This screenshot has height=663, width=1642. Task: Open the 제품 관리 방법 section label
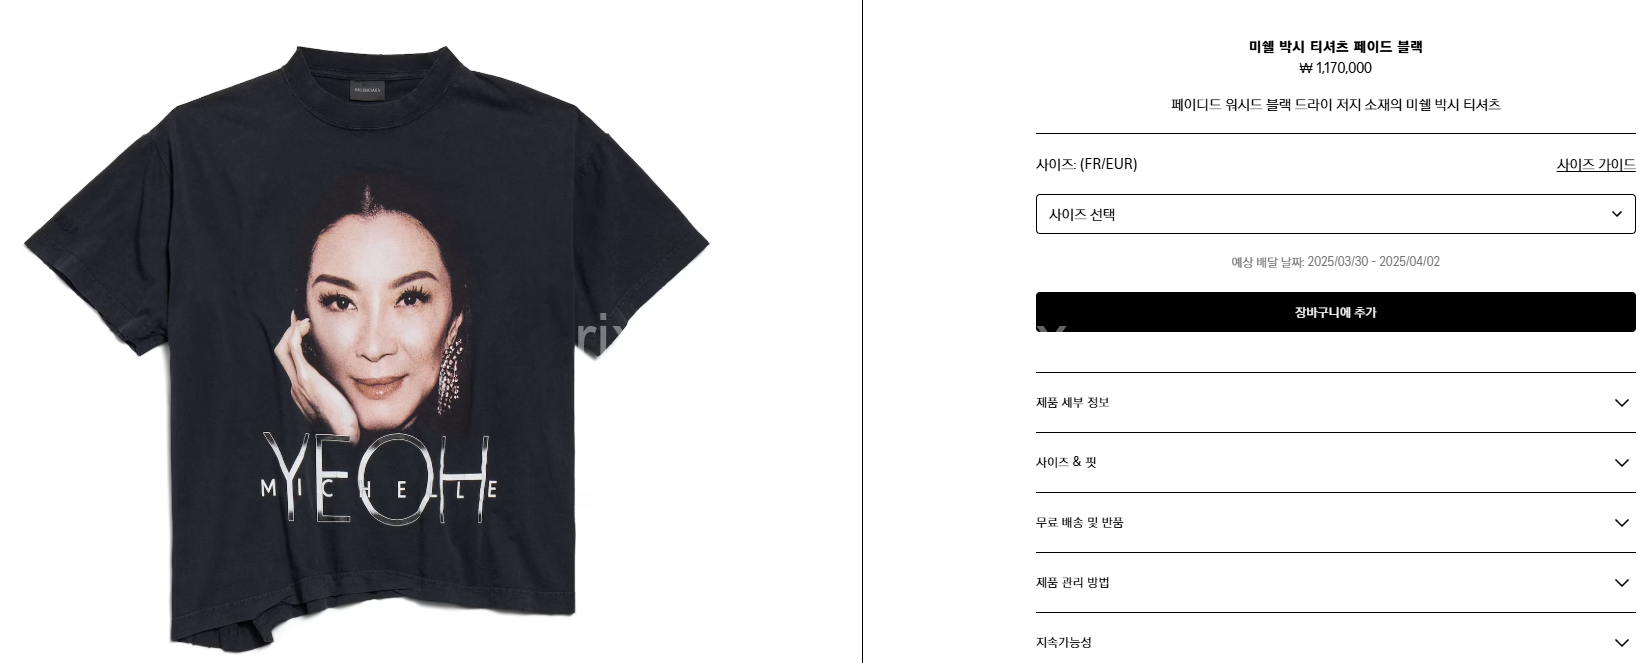(x=1072, y=582)
